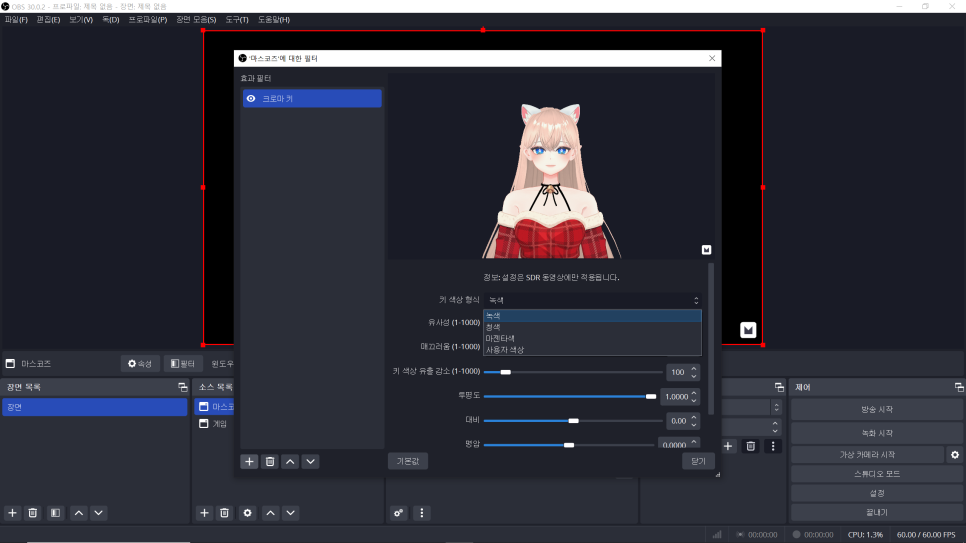Select 청색 in the key color list
Viewport: 966px width, 543px height.
coord(592,327)
